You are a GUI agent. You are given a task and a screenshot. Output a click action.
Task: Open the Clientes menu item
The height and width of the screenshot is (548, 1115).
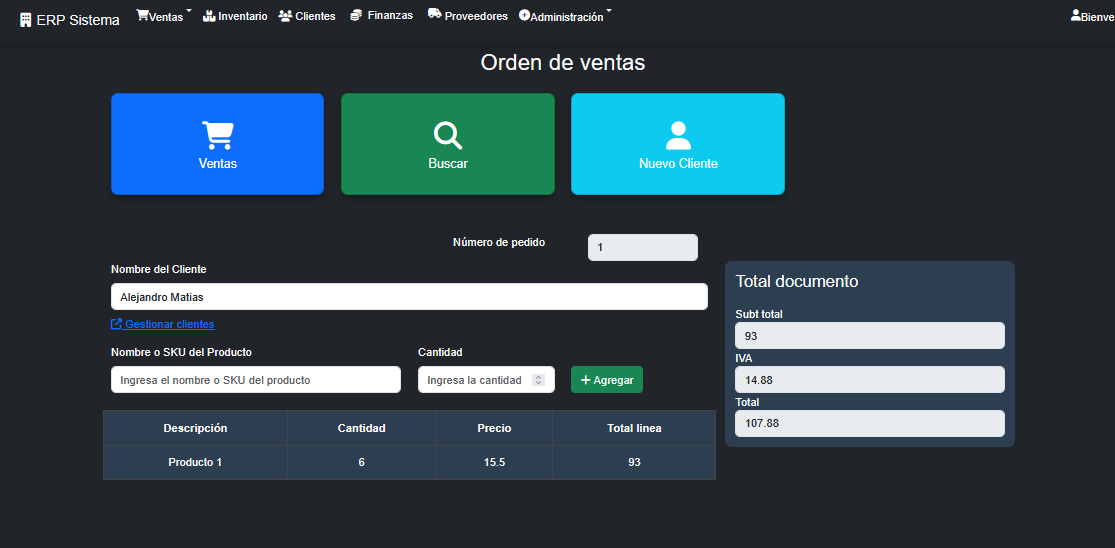308,16
